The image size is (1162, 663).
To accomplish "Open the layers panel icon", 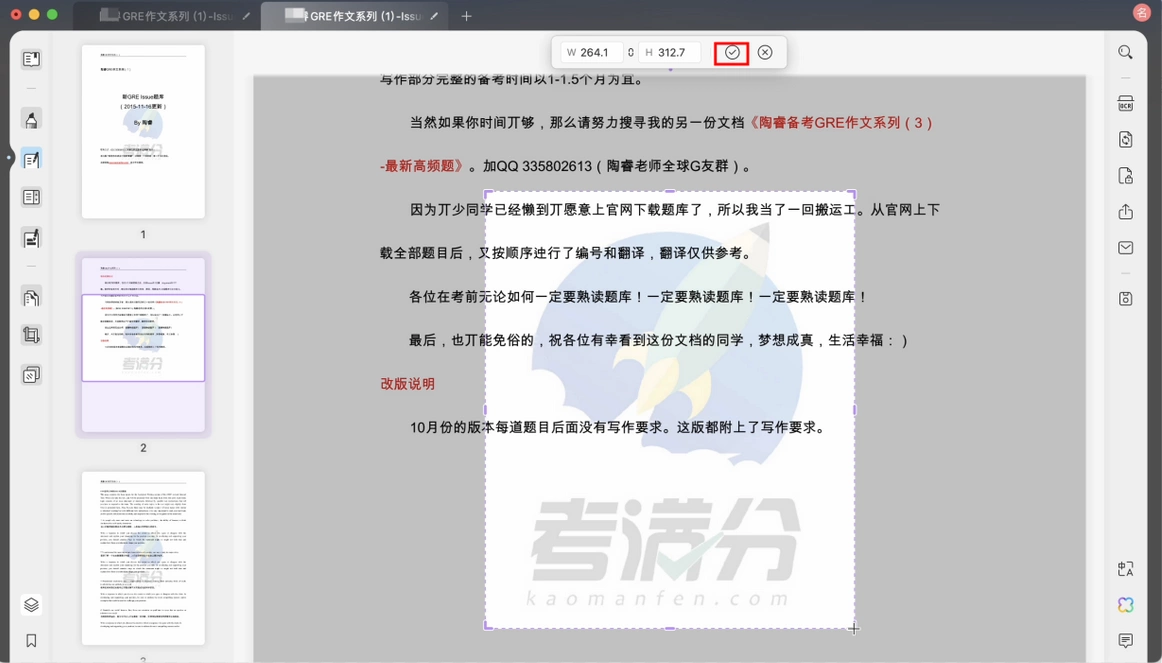I will tap(31, 604).
